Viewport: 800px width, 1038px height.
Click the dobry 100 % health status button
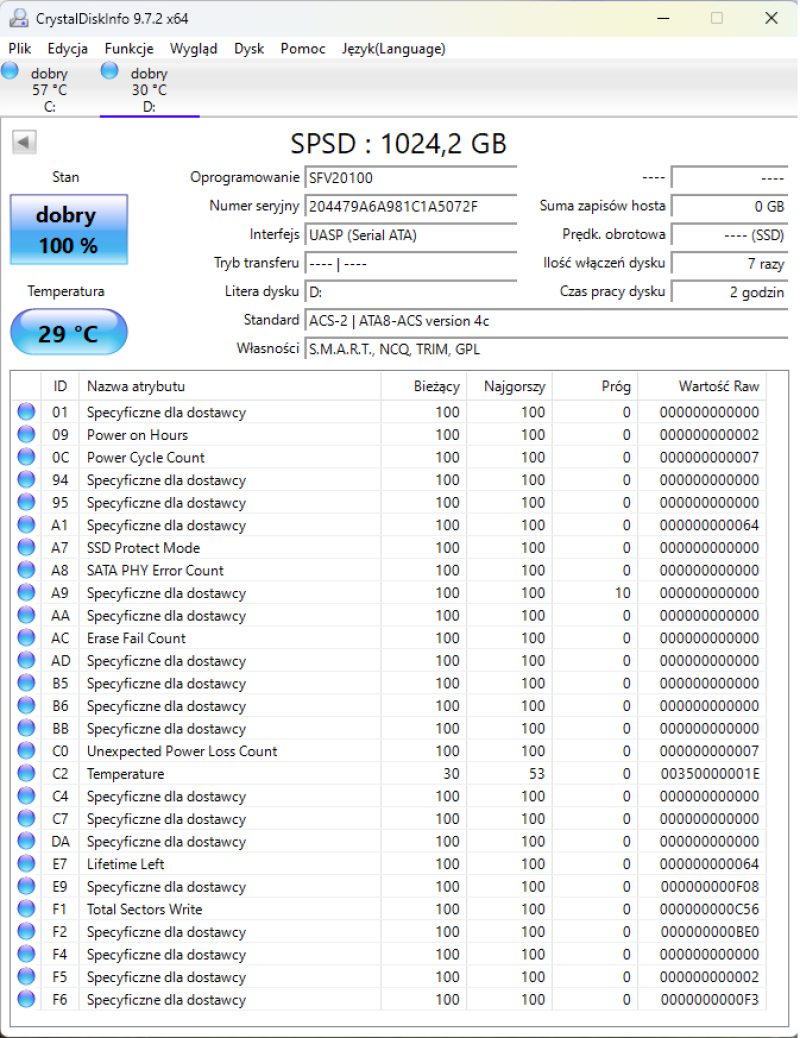coord(69,230)
